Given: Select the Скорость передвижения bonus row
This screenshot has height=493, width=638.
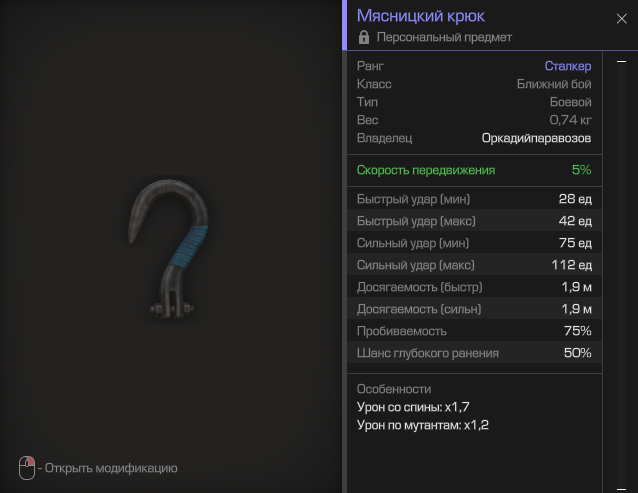Looking at the screenshot, I should click(474, 170).
